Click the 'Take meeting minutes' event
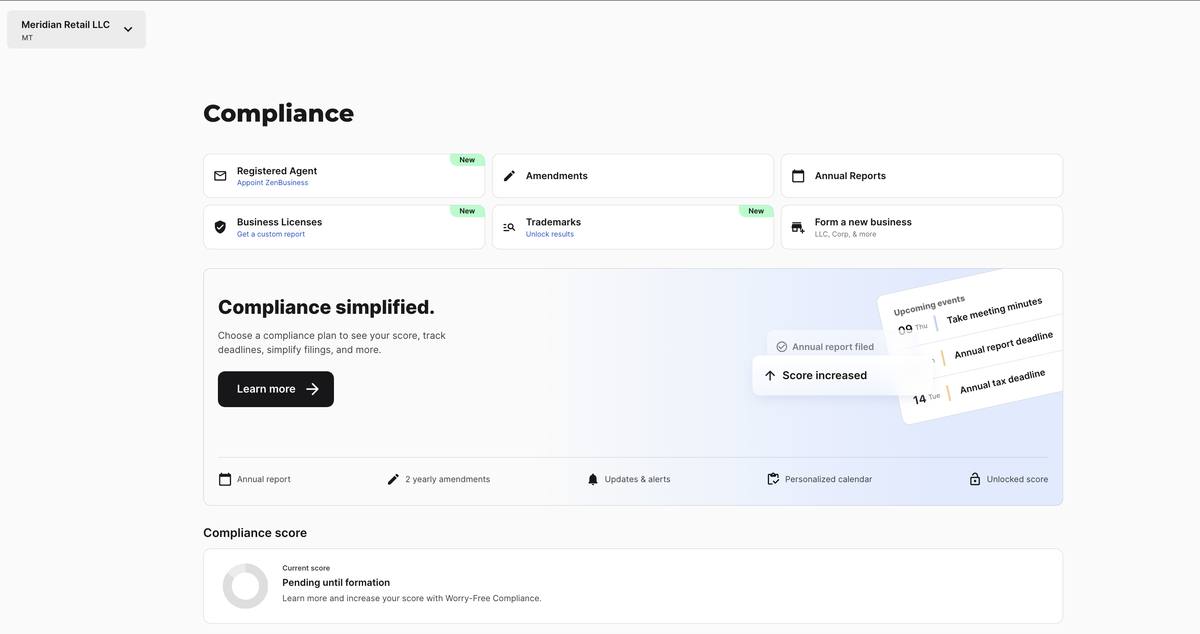Image resolution: width=1200 pixels, height=634 pixels. pos(994,310)
